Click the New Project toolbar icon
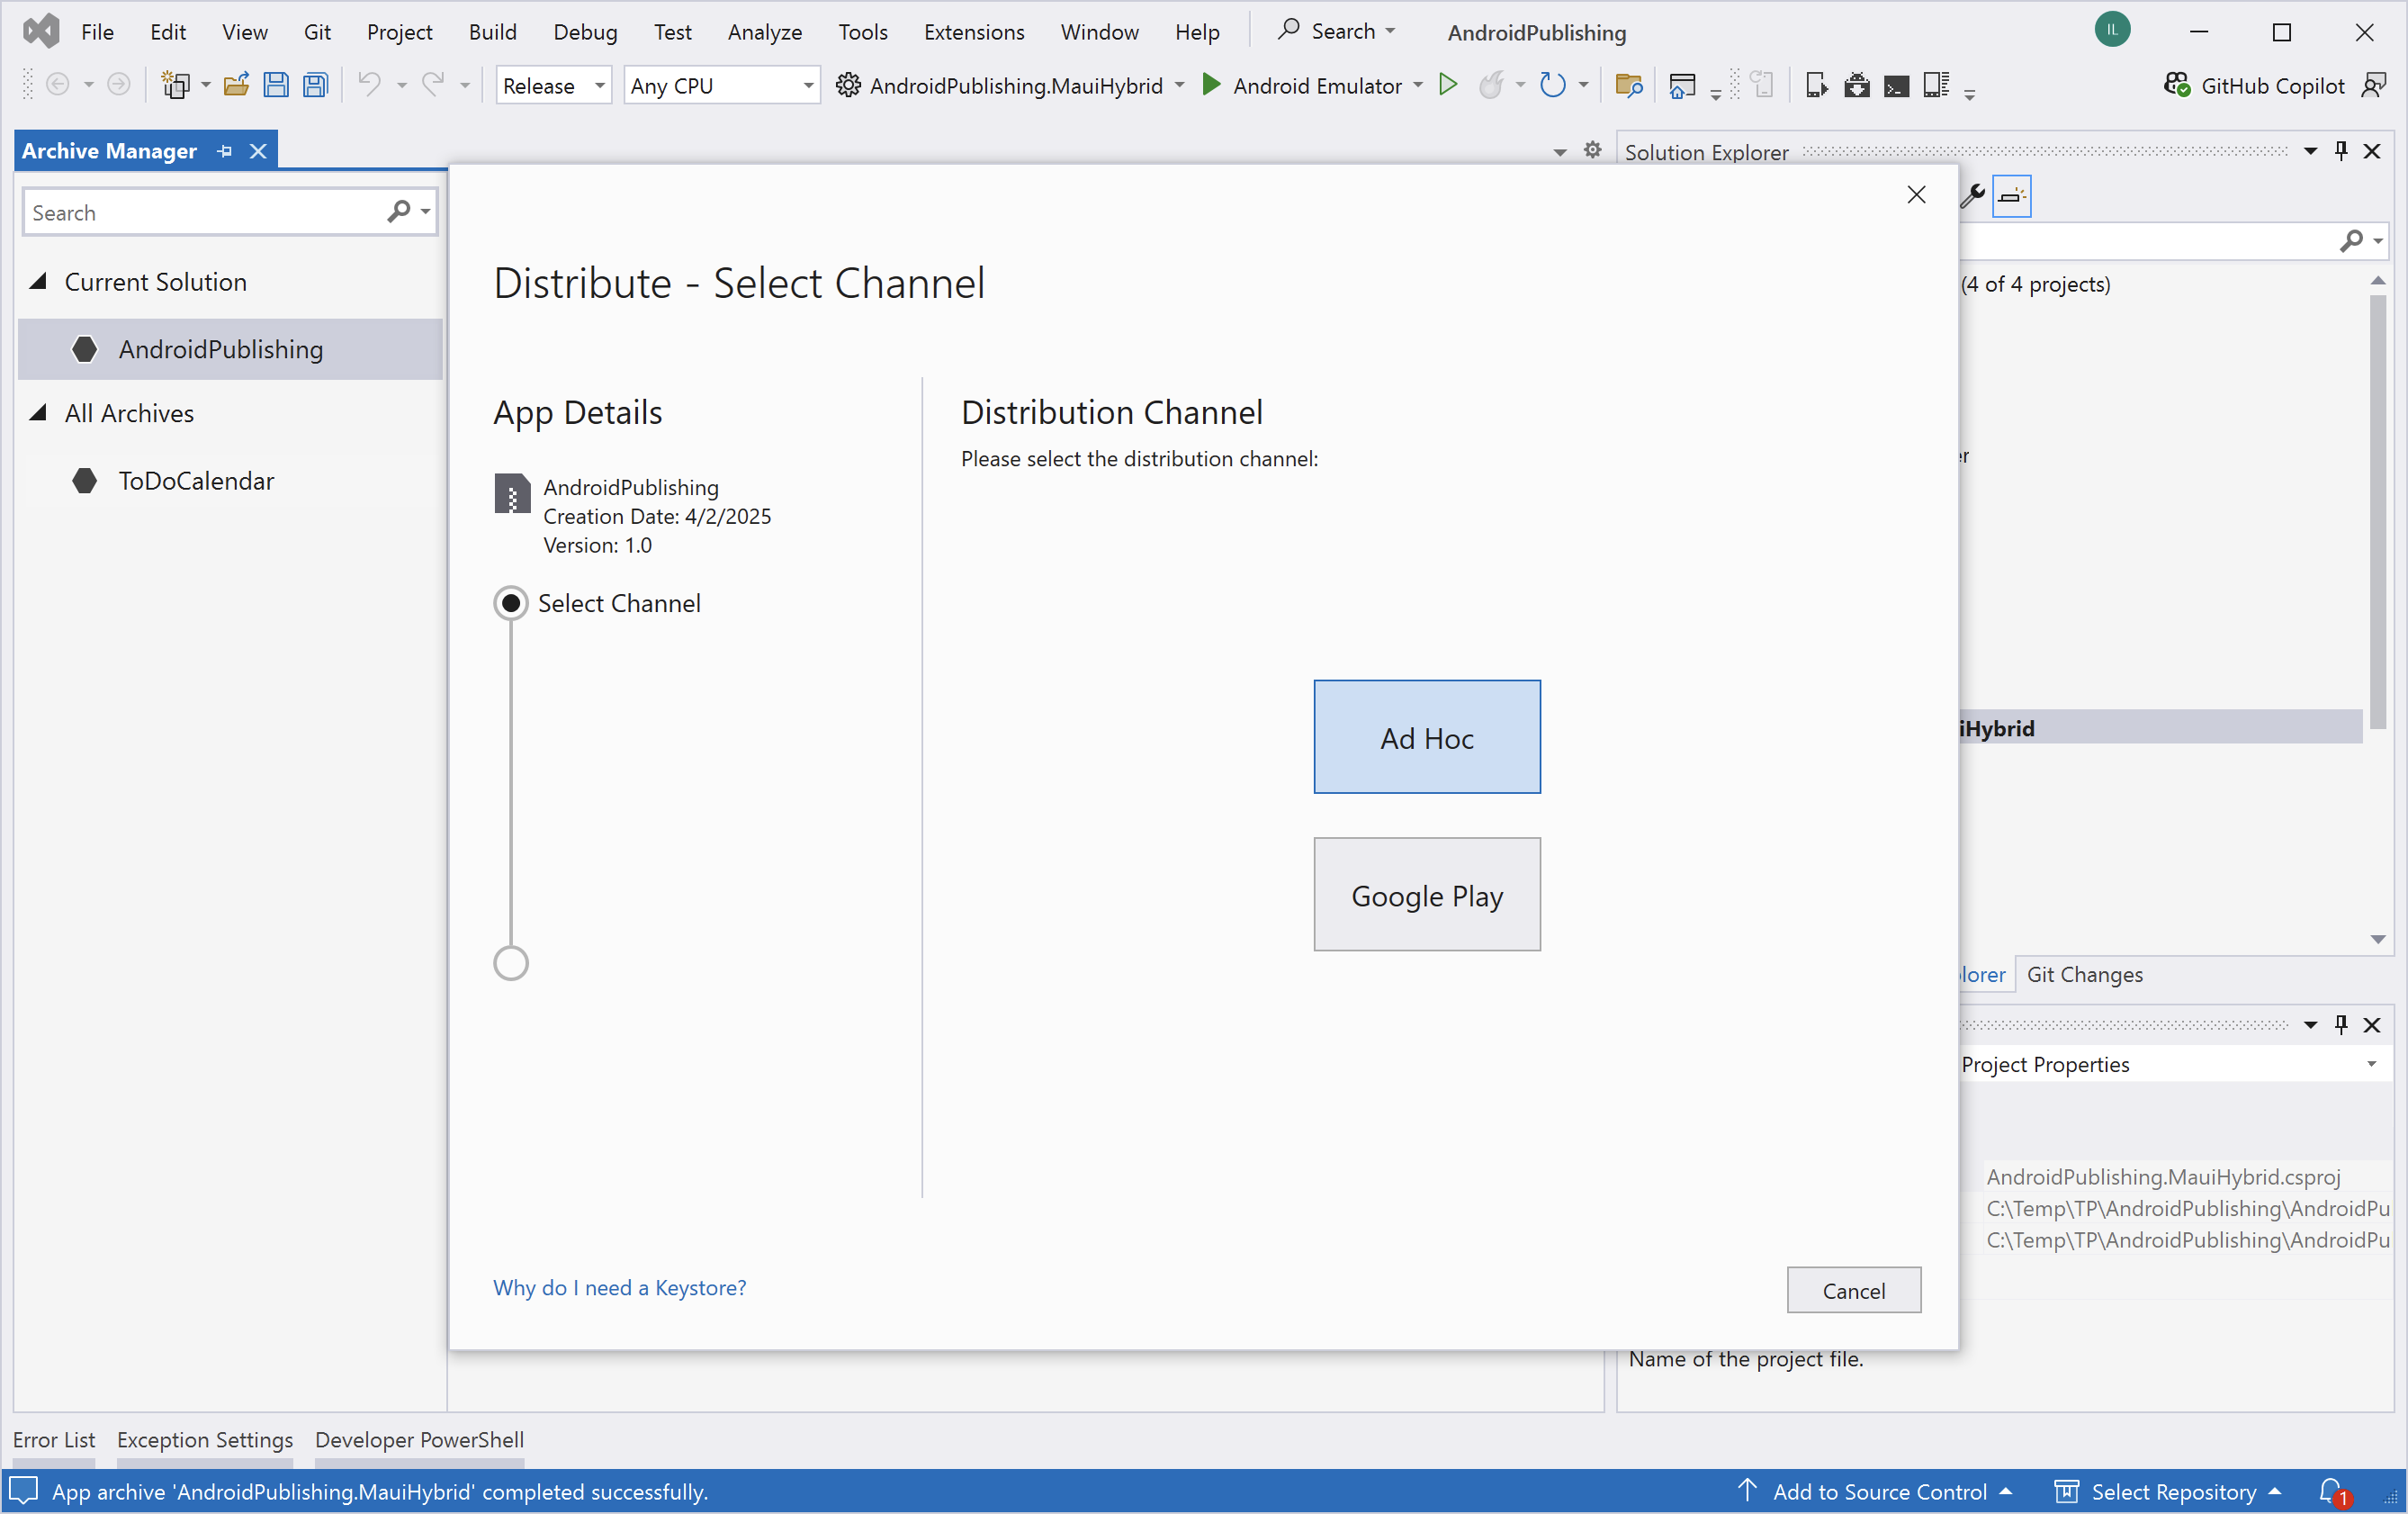 click(x=176, y=86)
